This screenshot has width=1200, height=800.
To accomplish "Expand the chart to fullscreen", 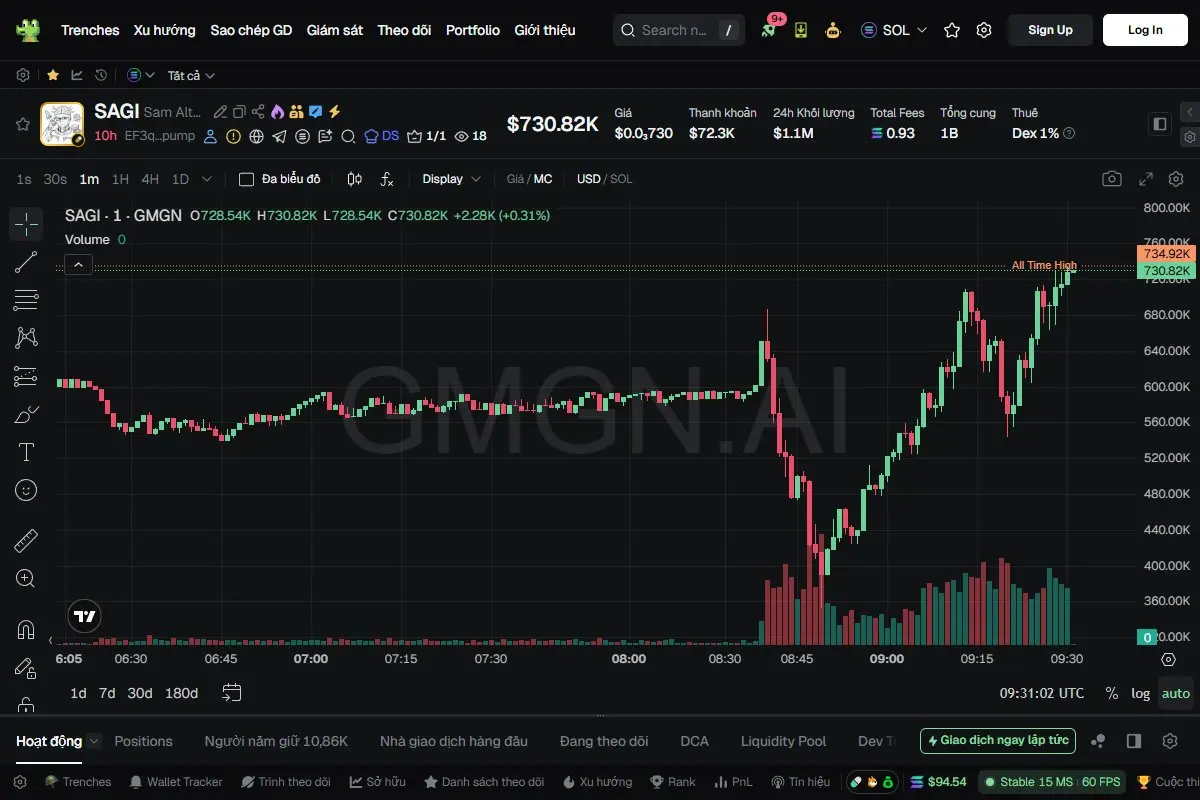I will [1146, 179].
